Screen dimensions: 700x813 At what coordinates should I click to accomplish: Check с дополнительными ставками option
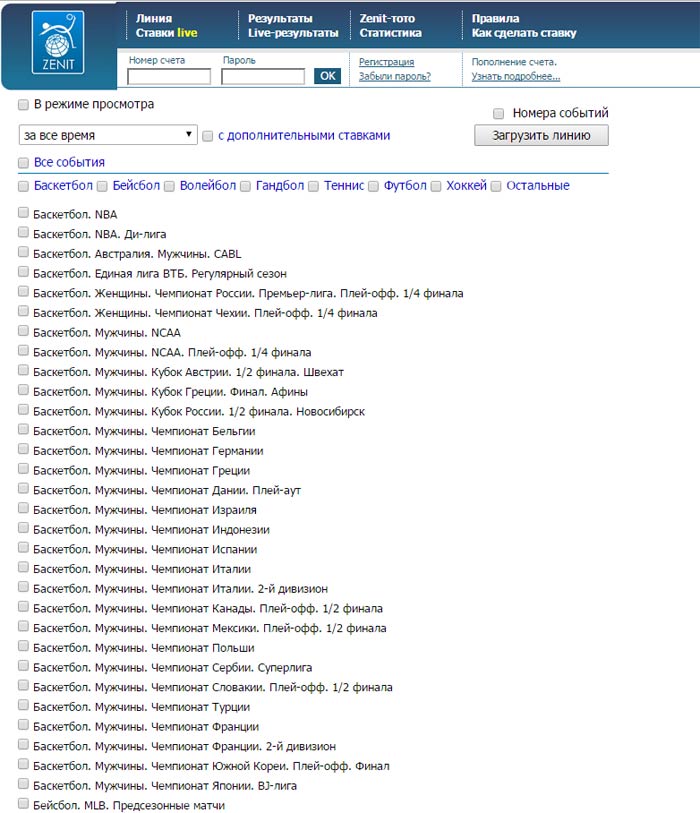coord(208,136)
